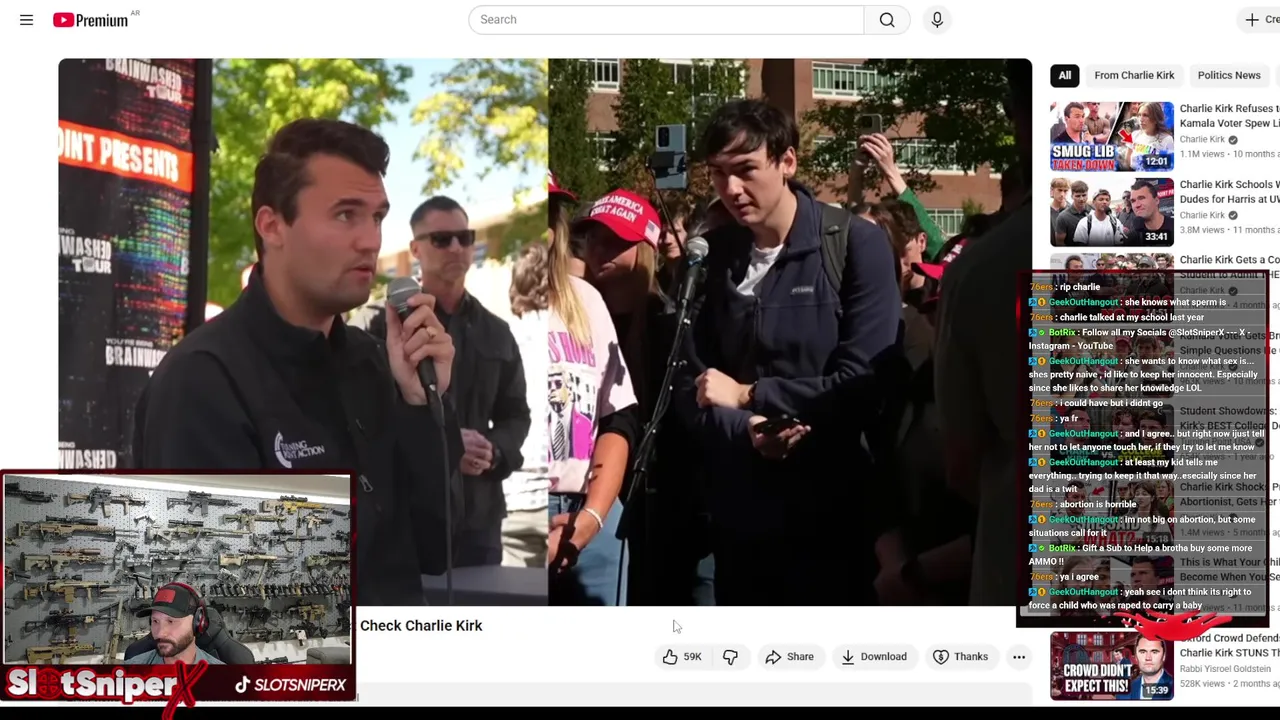Screen dimensions: 1280x720
Task: Select the From Charlie Kirk chip
Action: 1134,75
